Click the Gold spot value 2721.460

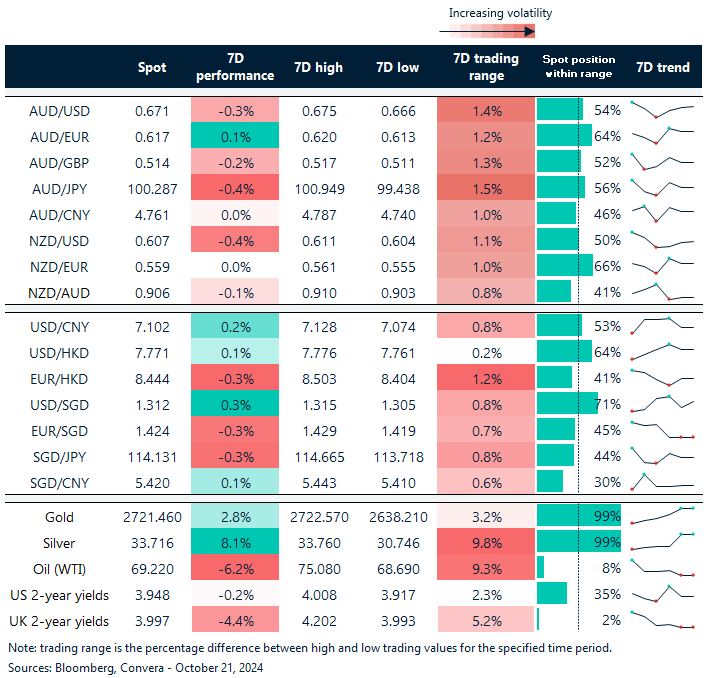point(152,517)
